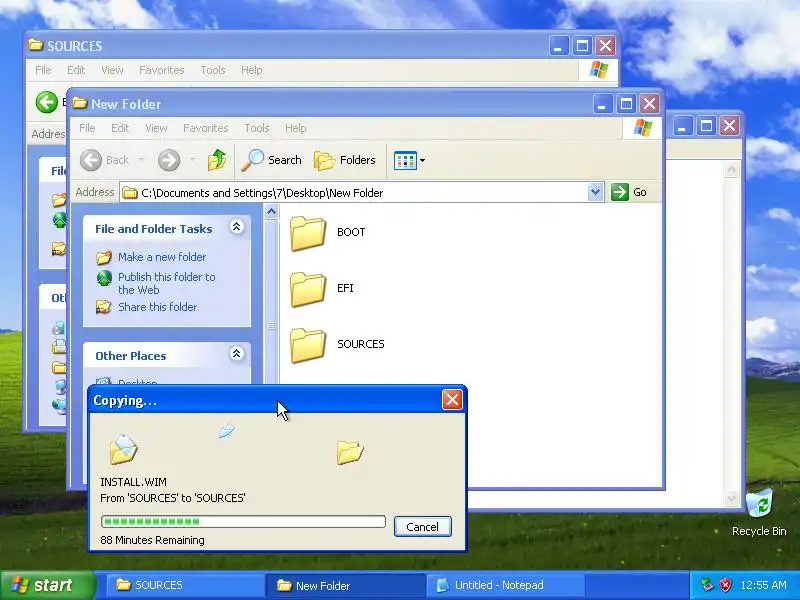Open File menu in SOURCES window
800x600 pixels.
[43, 70]
